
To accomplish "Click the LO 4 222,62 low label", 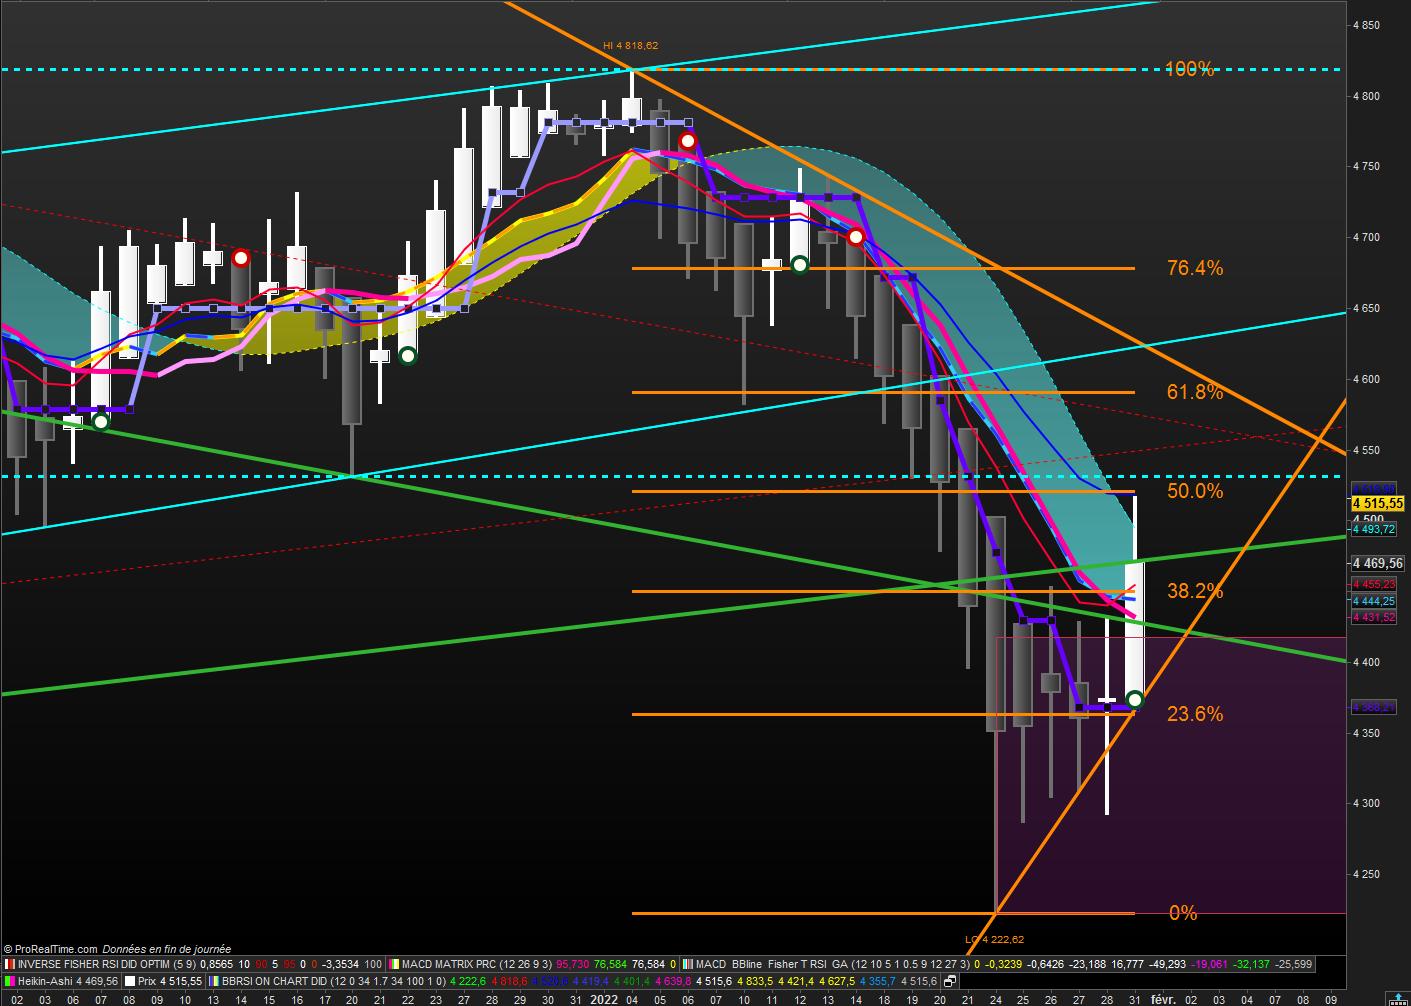I will click(994, 940).
